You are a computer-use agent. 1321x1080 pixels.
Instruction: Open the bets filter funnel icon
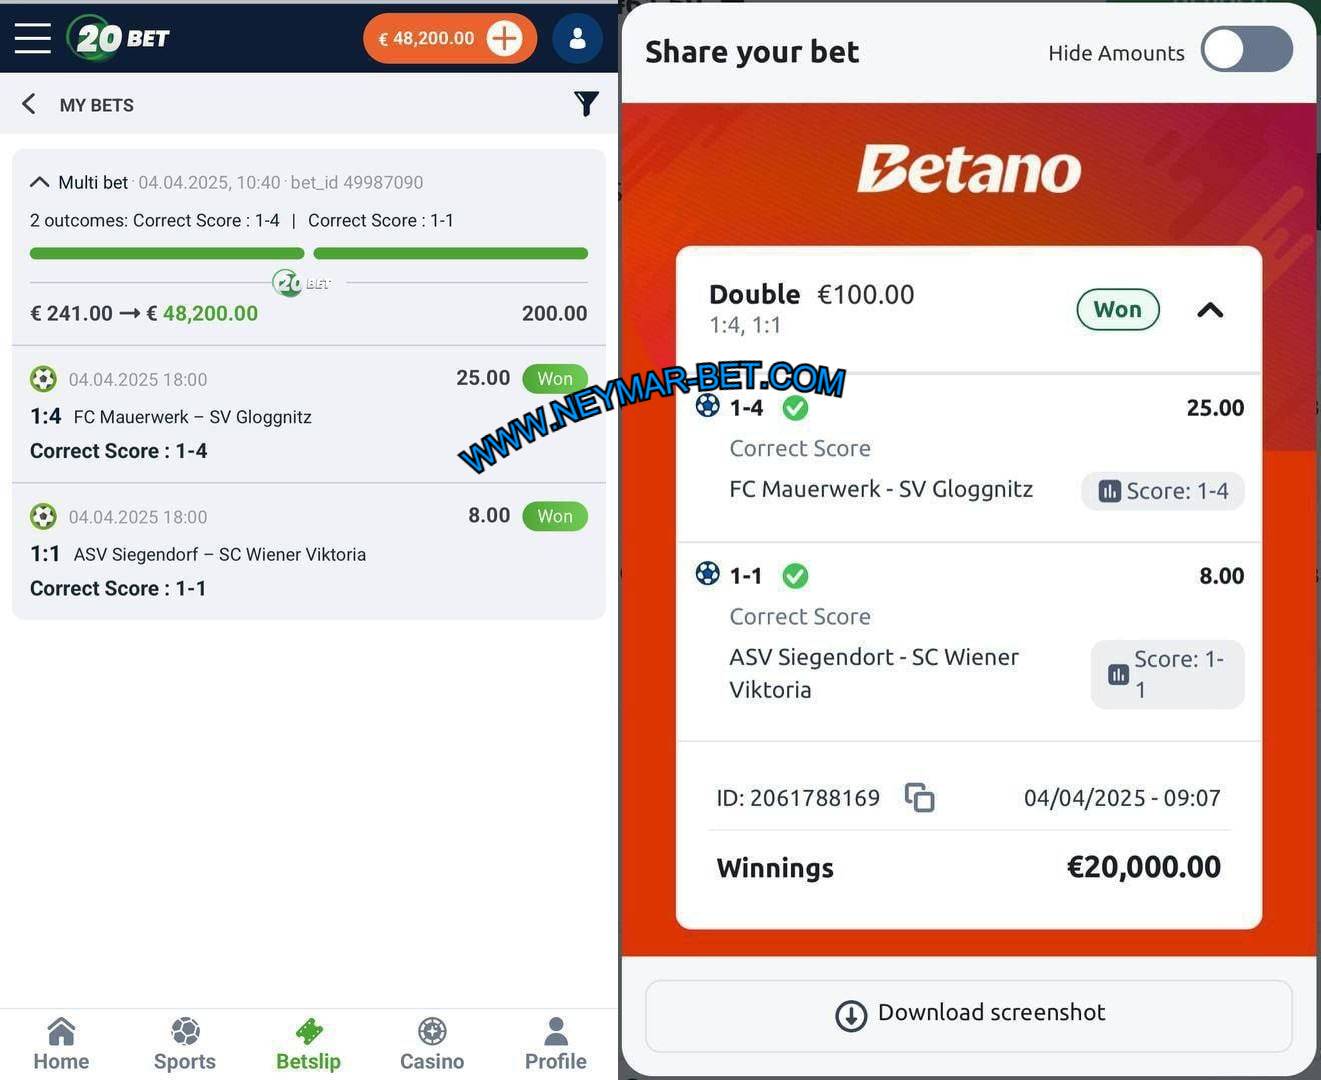click(586, 103)
